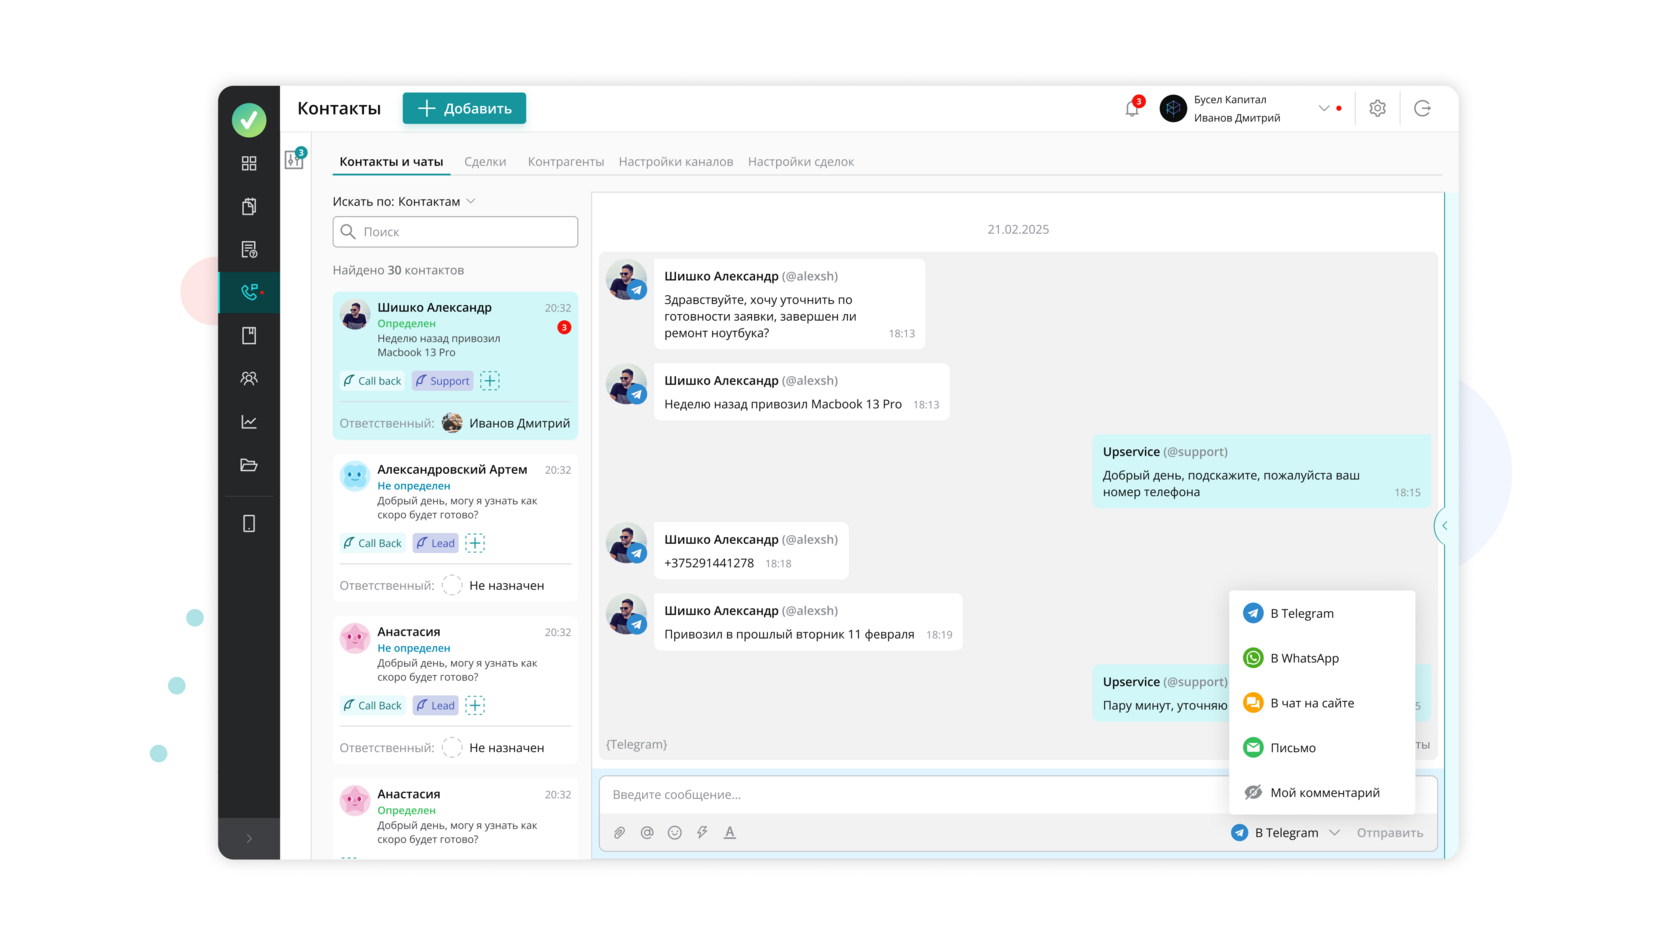Choose 'Письмо' option in menu
1680x945 pixels.
pos(1322,748)
